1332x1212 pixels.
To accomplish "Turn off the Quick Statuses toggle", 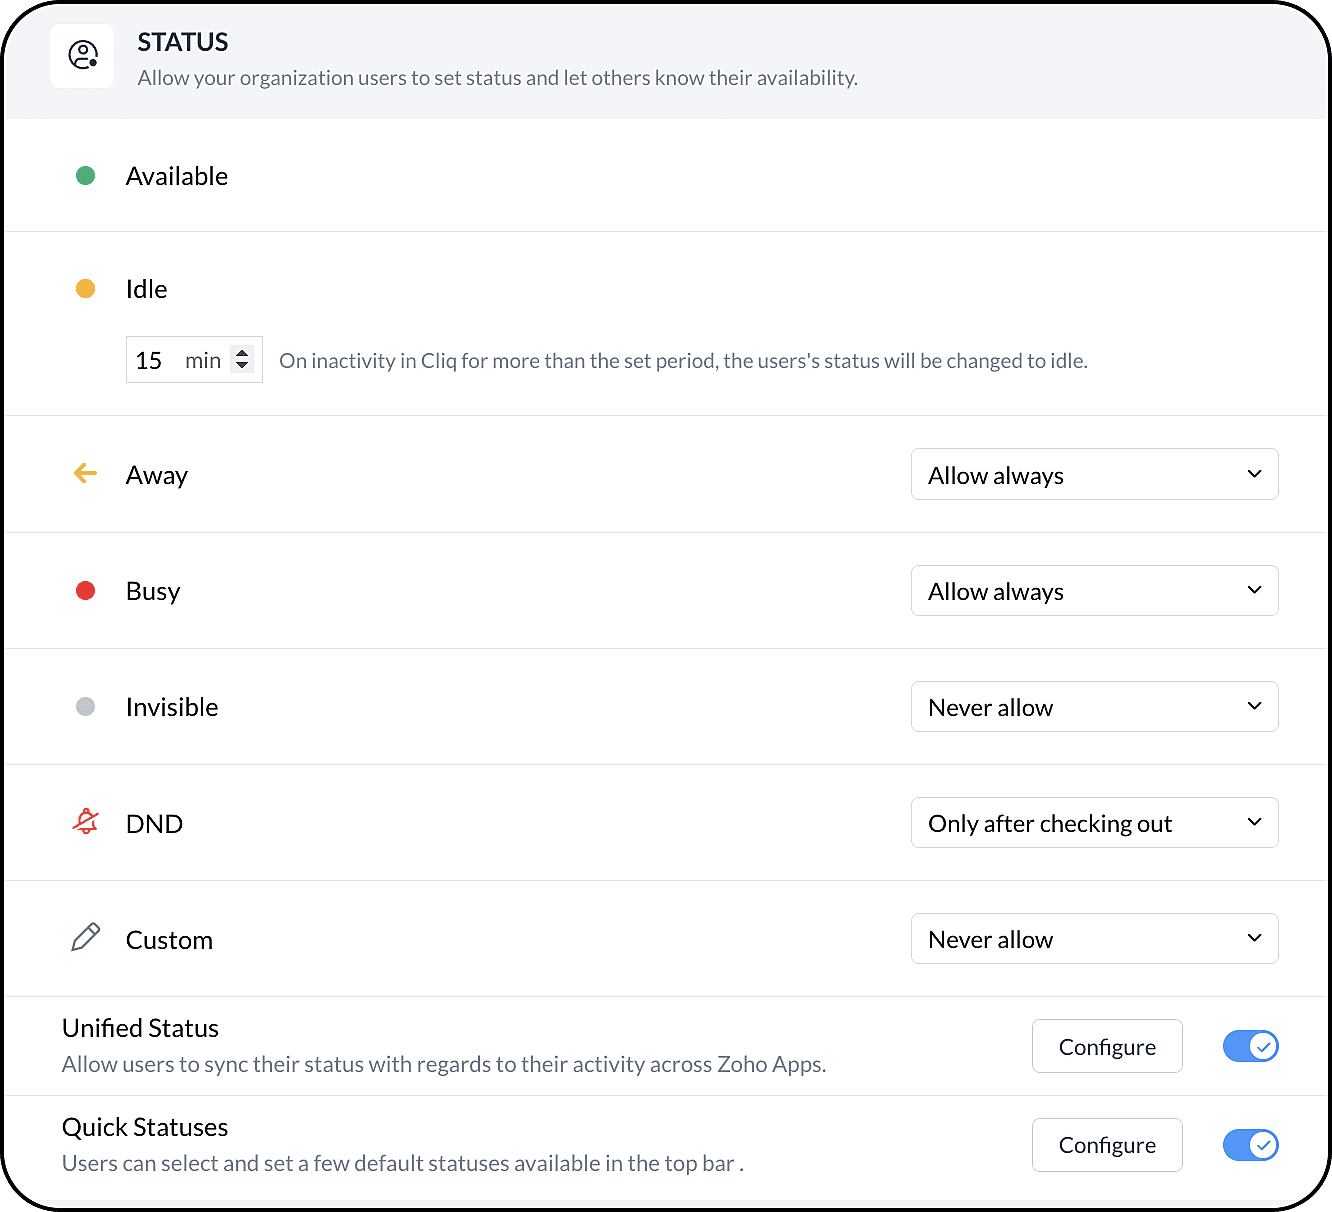I will [1250, 1145].
